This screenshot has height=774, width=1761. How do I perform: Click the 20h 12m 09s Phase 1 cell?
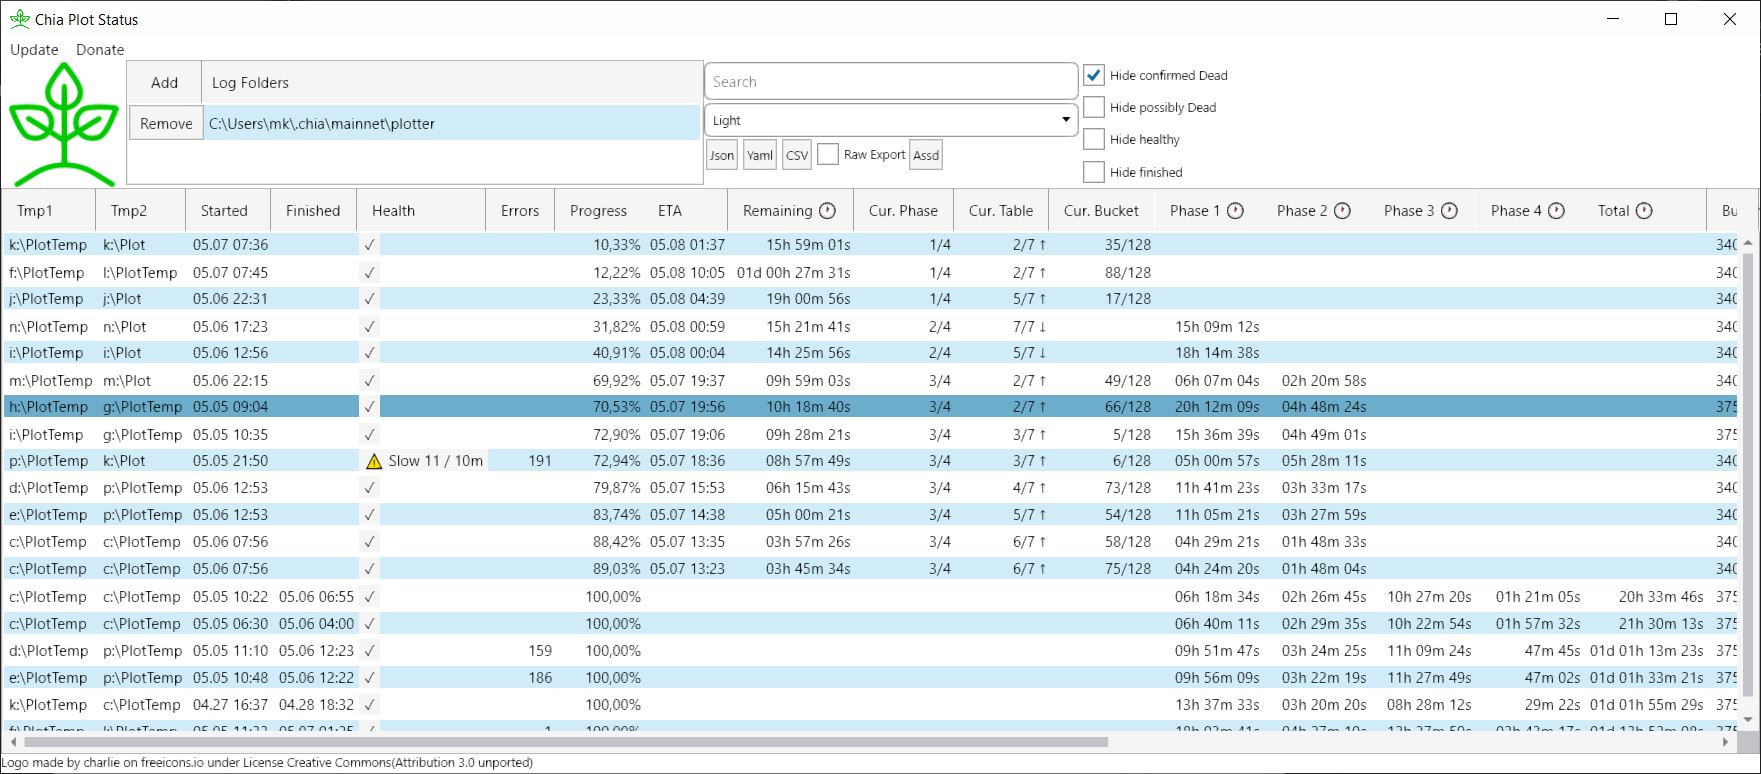[x=1217, y=407]
